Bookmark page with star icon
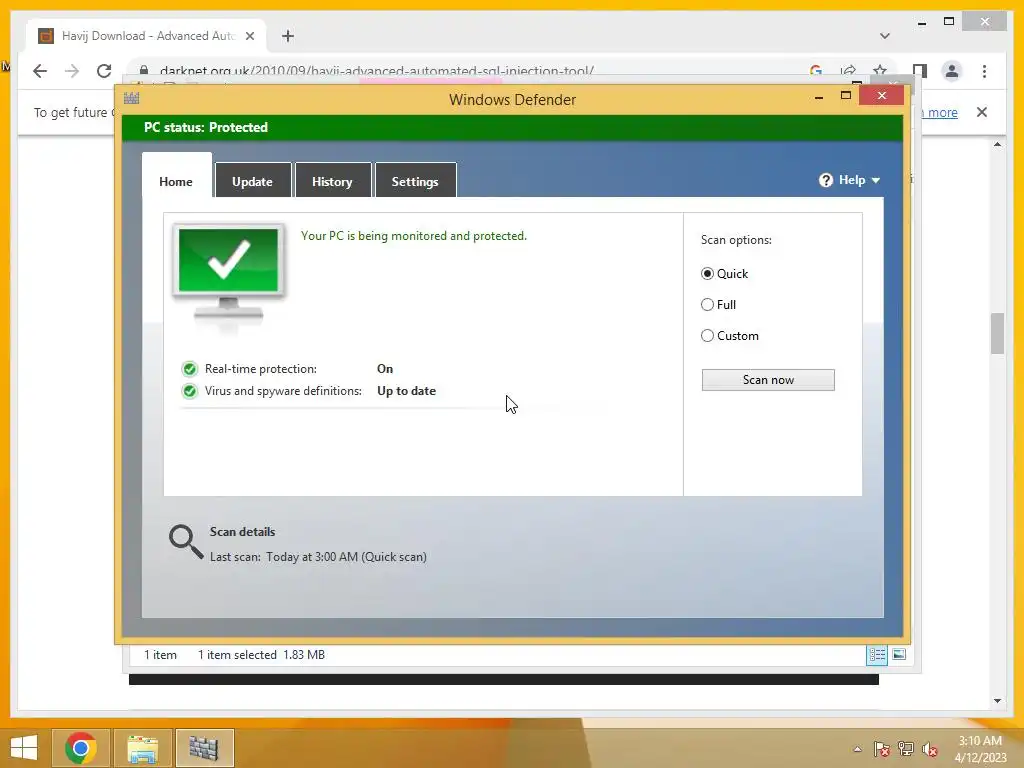This screenshot has height=768, width=1024. pos(880,71)
